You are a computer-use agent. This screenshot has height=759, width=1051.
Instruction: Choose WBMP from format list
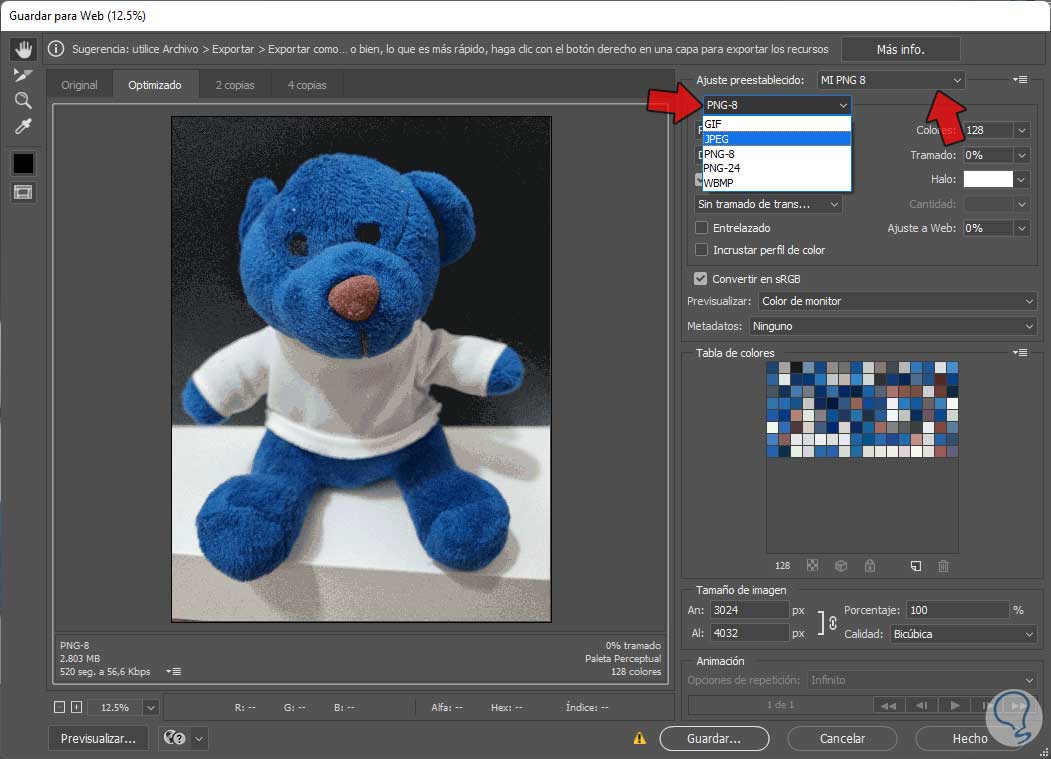[777, 183]
